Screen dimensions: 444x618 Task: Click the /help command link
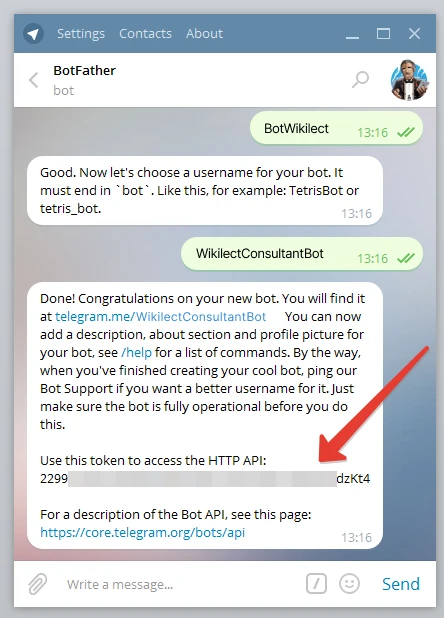136,352
